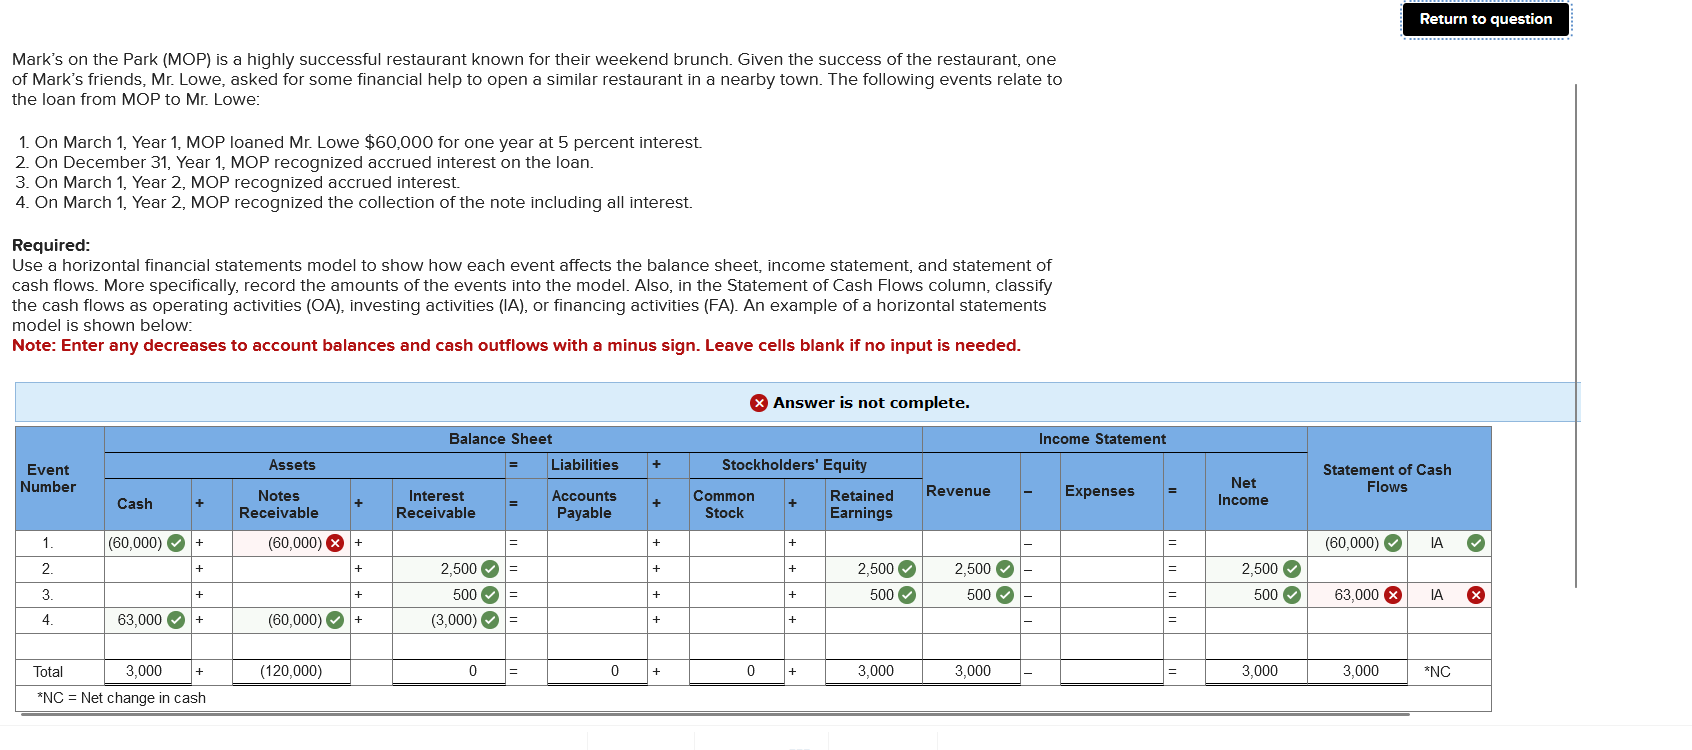The width and height of the screenshot is (1692, 750).
Task: Open event 1 cash flow classification IA dropdown
Action: pyautogui.click(x=1449, y=543)
